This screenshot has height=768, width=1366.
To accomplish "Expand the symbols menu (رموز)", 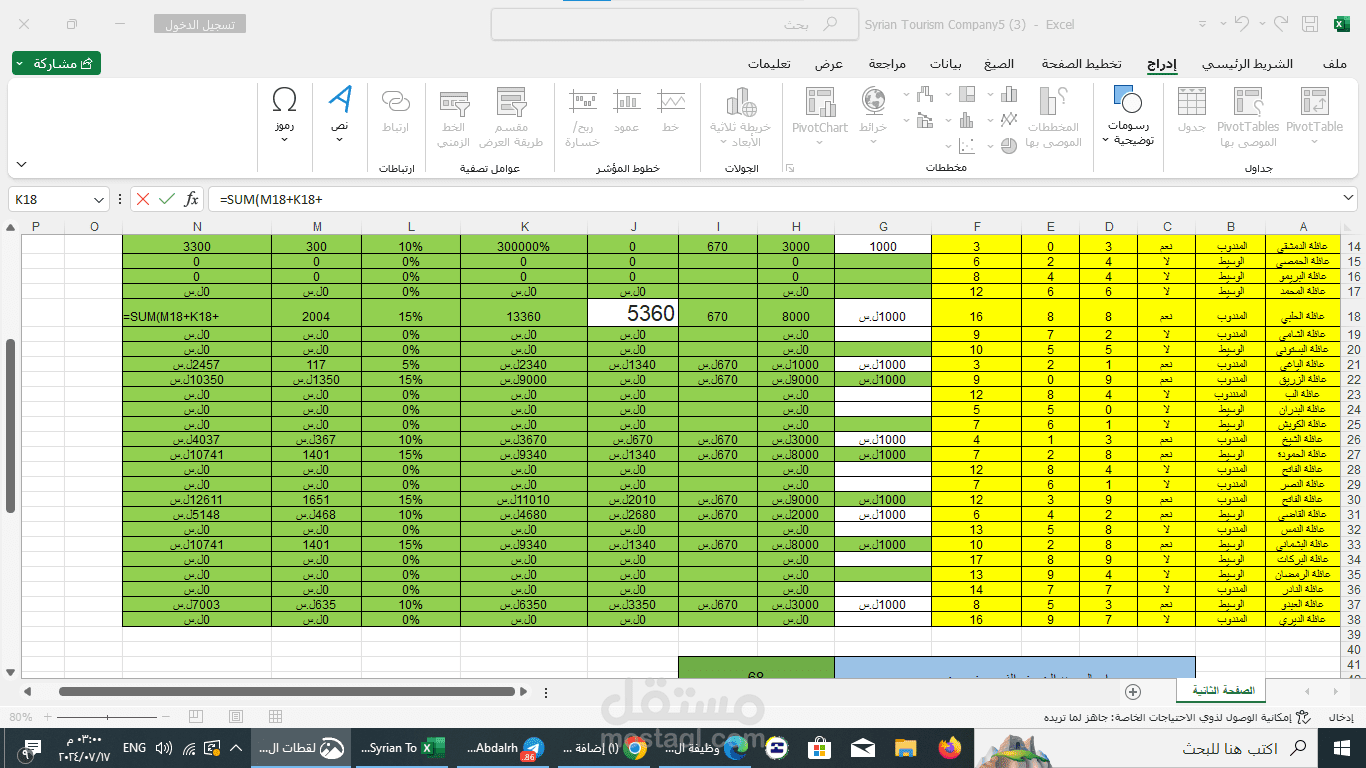I will (x=284, y=115).
